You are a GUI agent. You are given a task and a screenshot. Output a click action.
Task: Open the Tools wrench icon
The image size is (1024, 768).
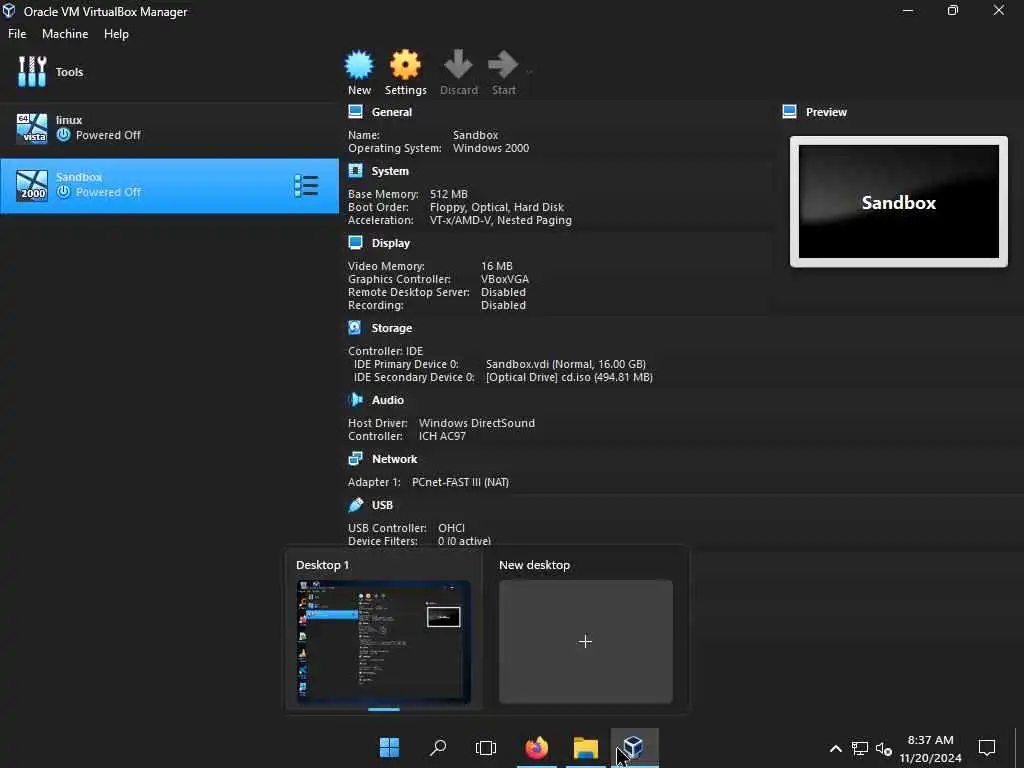[32, 72]
